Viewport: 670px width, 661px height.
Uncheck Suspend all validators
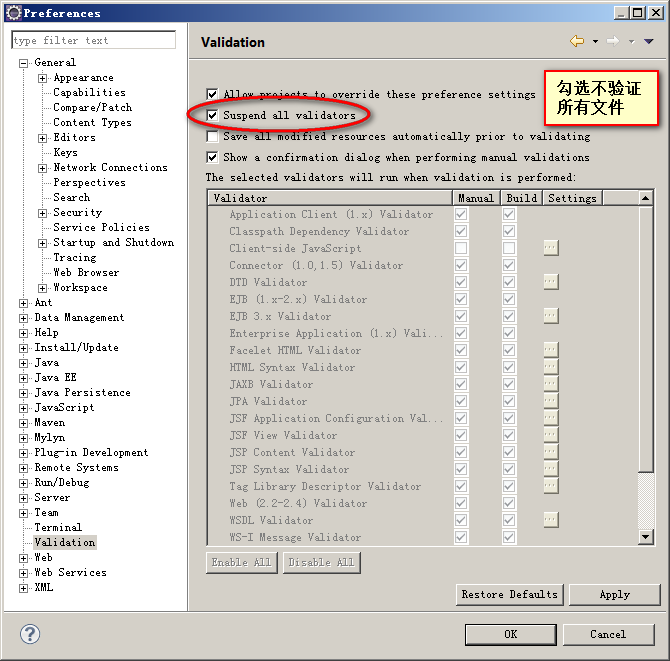pos(212,115)
